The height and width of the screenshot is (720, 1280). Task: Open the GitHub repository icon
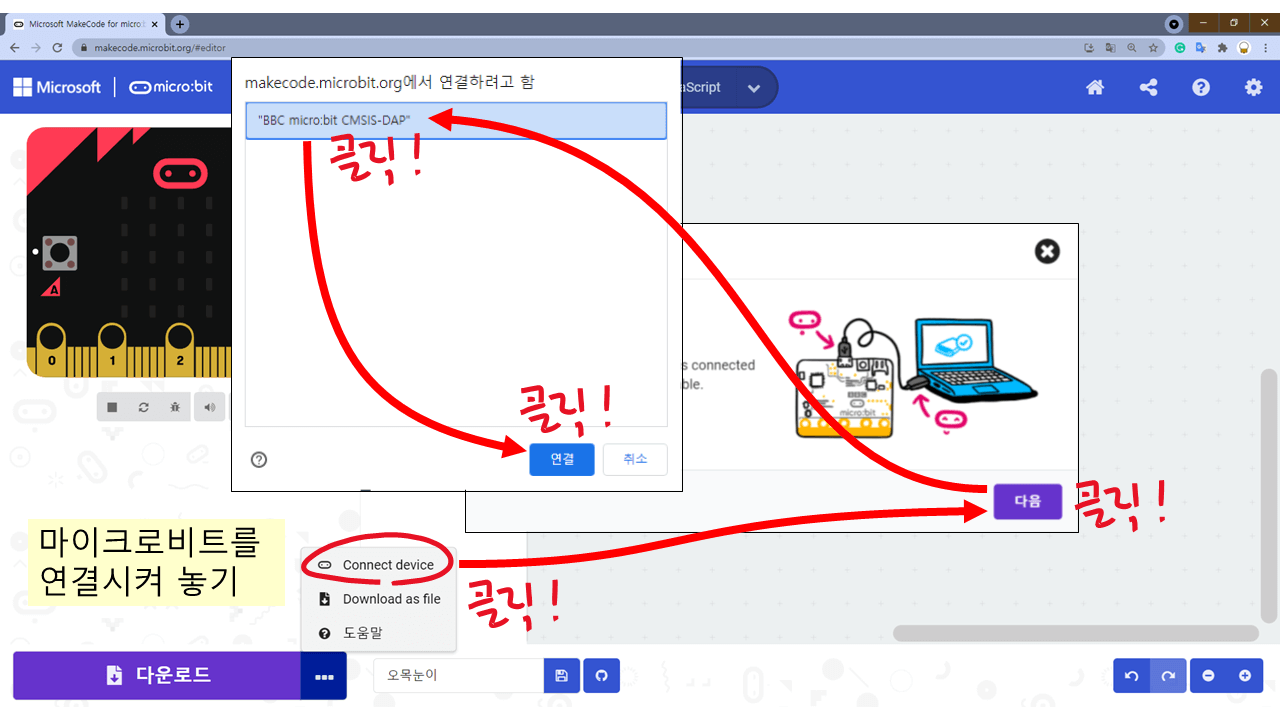pos(602,676)
